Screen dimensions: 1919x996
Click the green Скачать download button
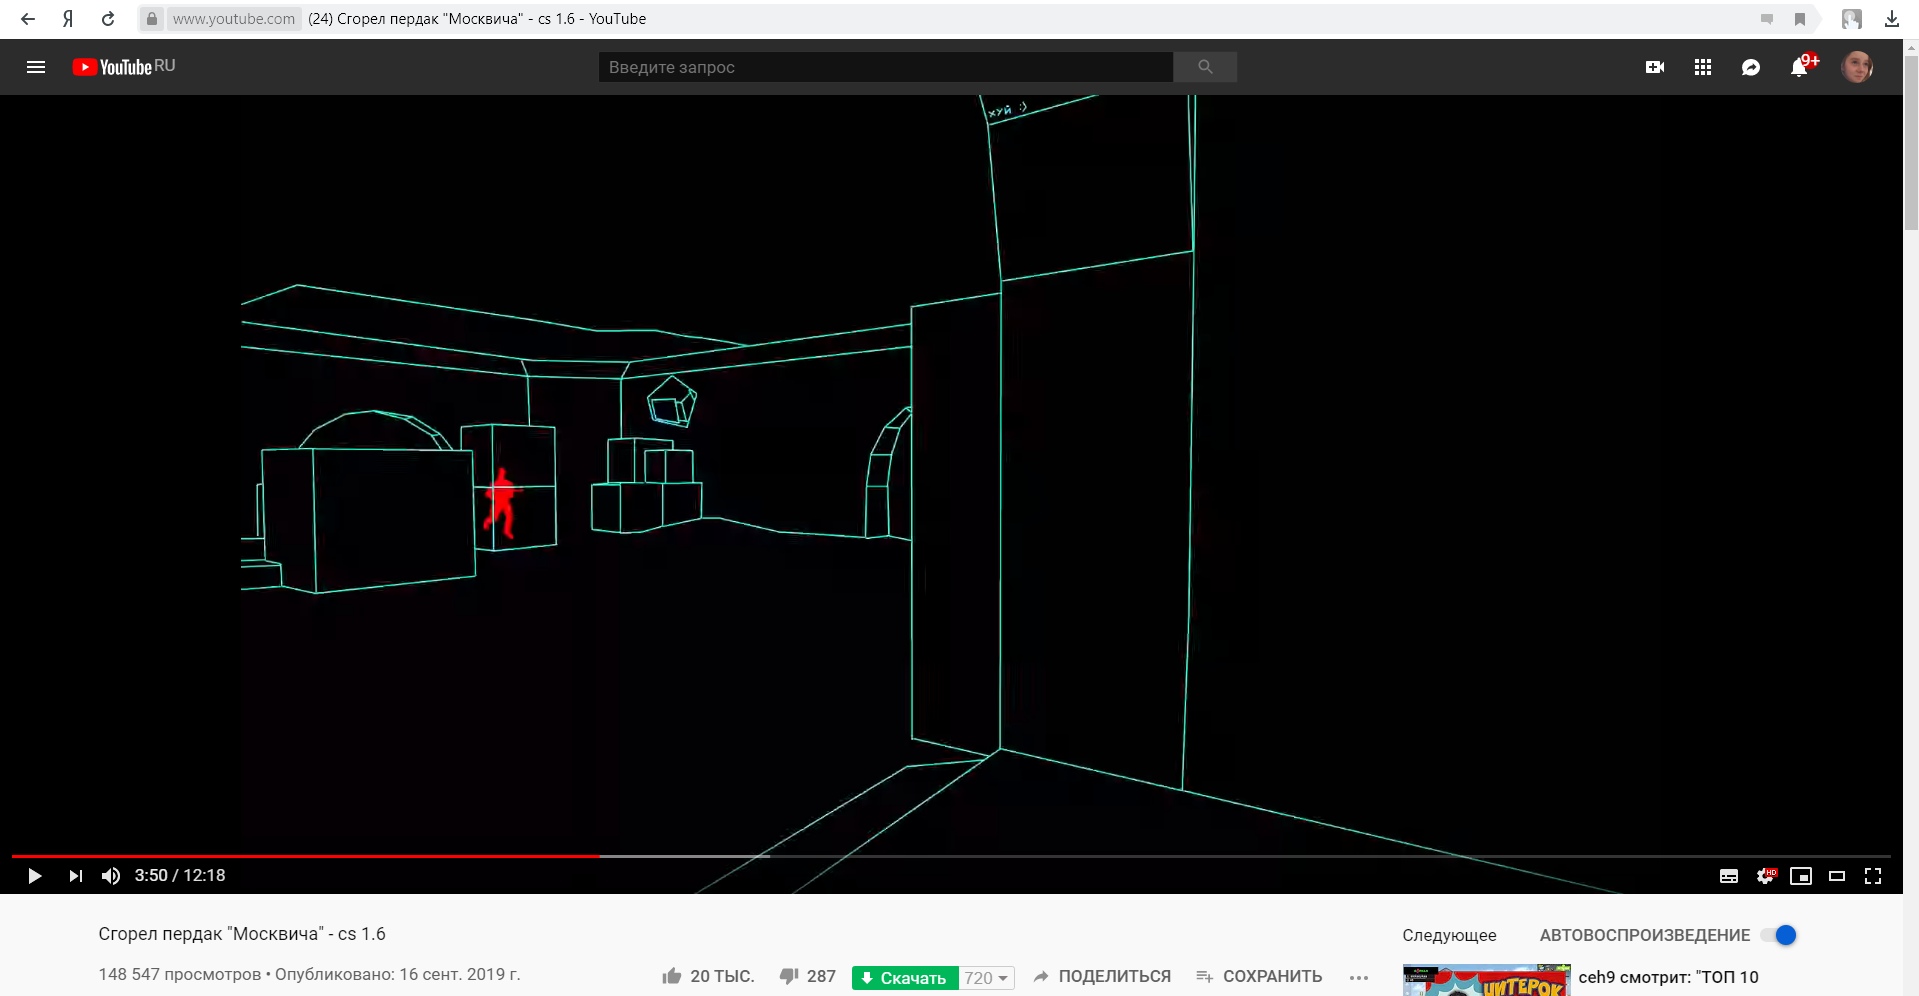point(905,978)
